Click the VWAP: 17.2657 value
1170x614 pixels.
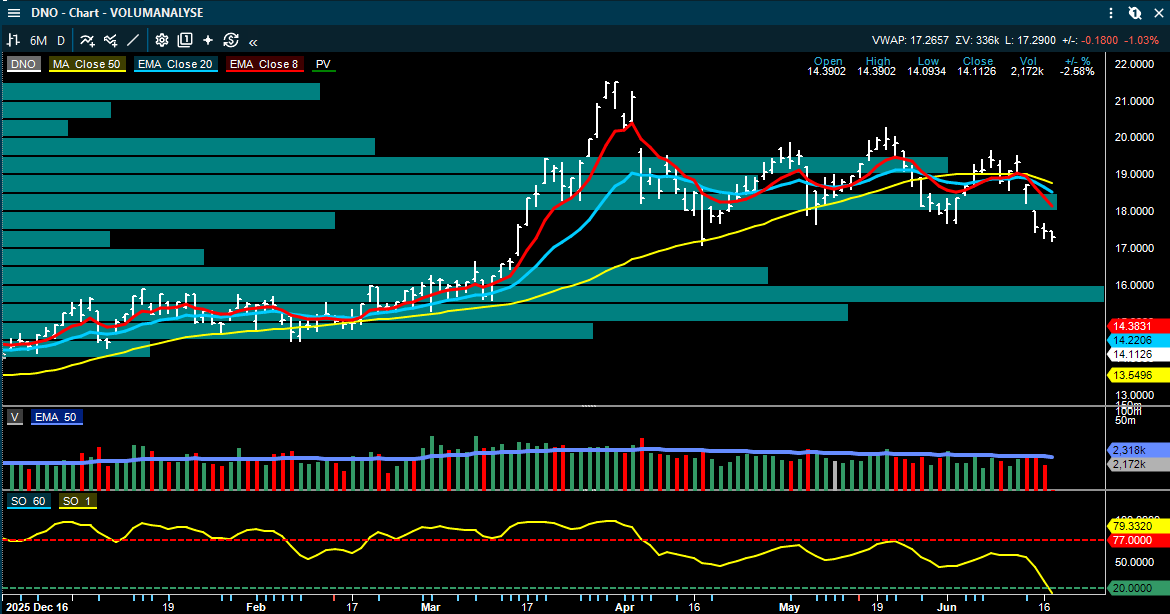click(910, 40)
